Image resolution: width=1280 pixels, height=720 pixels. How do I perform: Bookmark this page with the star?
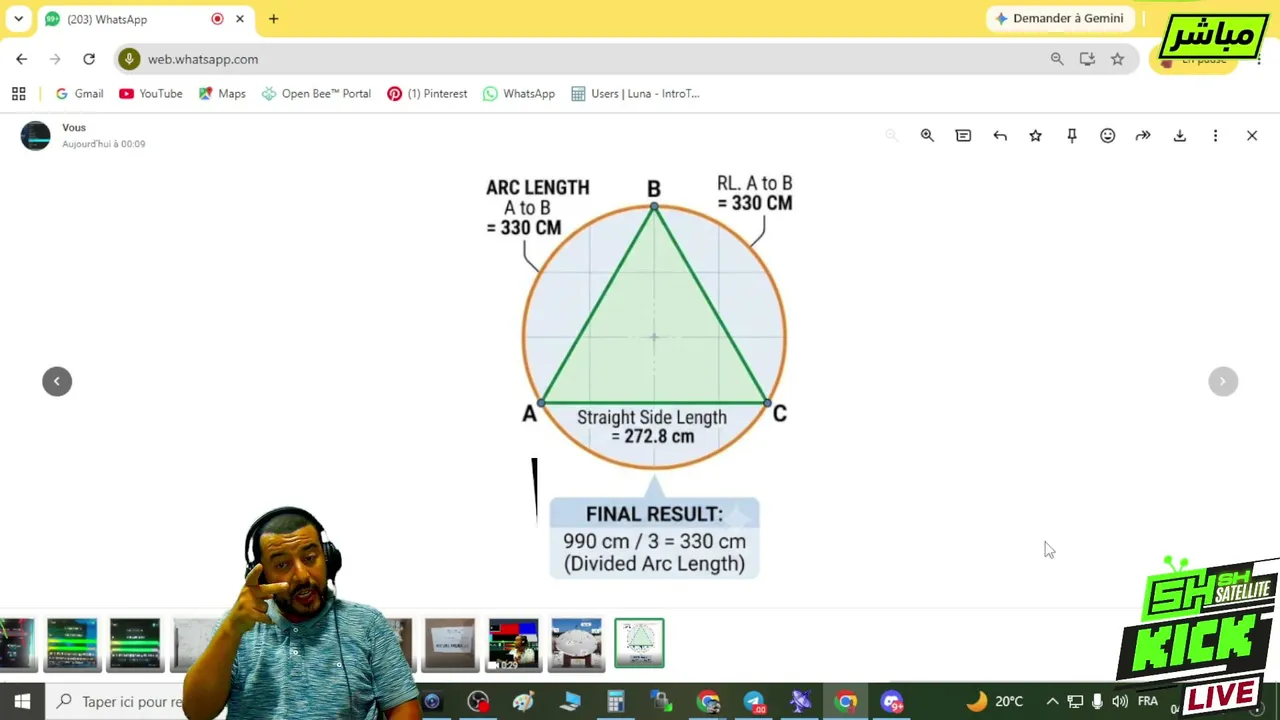click(x=1117, y=59)
